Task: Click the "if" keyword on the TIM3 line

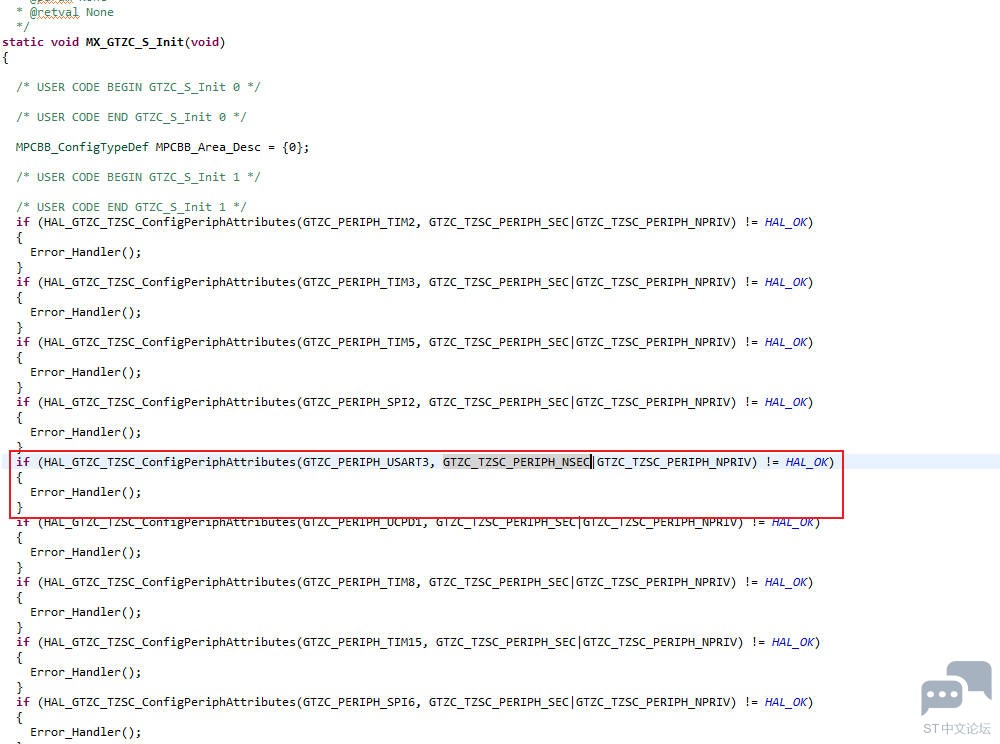Action: 23,282
